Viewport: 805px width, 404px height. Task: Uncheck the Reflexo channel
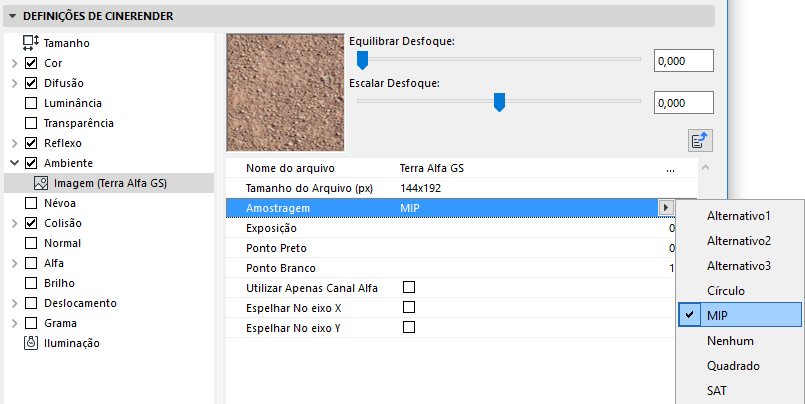(x=31, y=143)
